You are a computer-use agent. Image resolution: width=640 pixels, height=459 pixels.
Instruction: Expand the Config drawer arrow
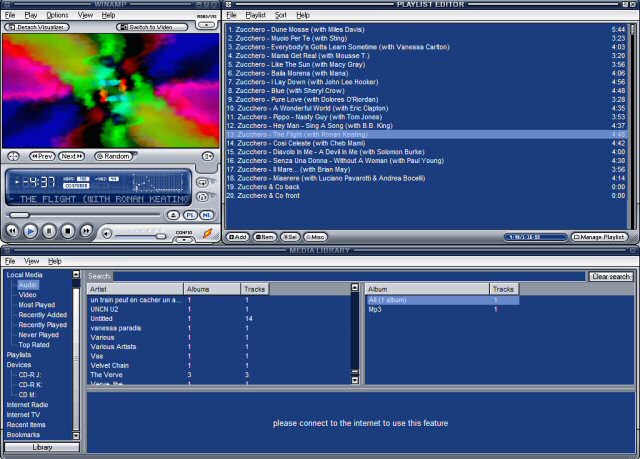coord(184,240)
